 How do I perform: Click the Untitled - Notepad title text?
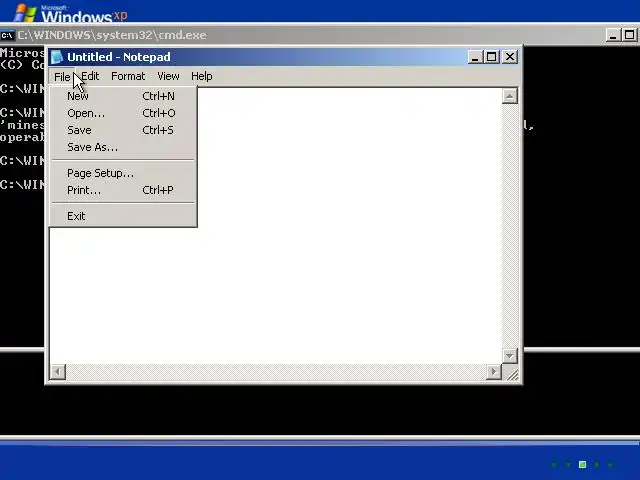click(x=119, y=57)
